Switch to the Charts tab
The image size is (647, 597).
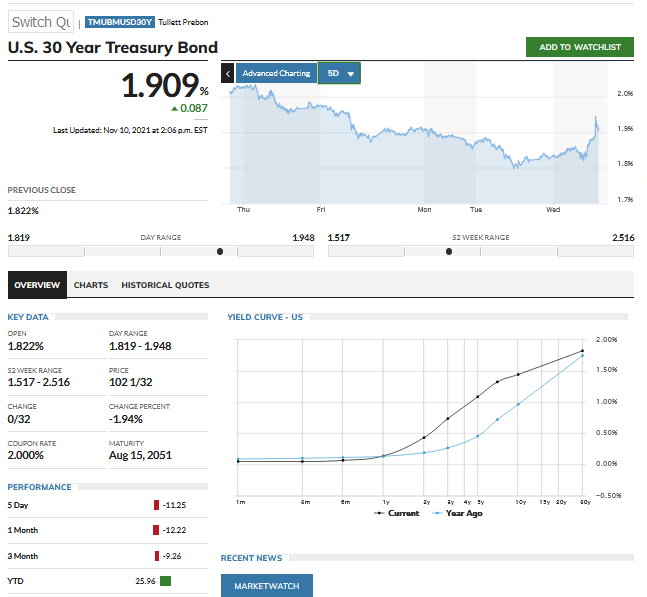91,285
